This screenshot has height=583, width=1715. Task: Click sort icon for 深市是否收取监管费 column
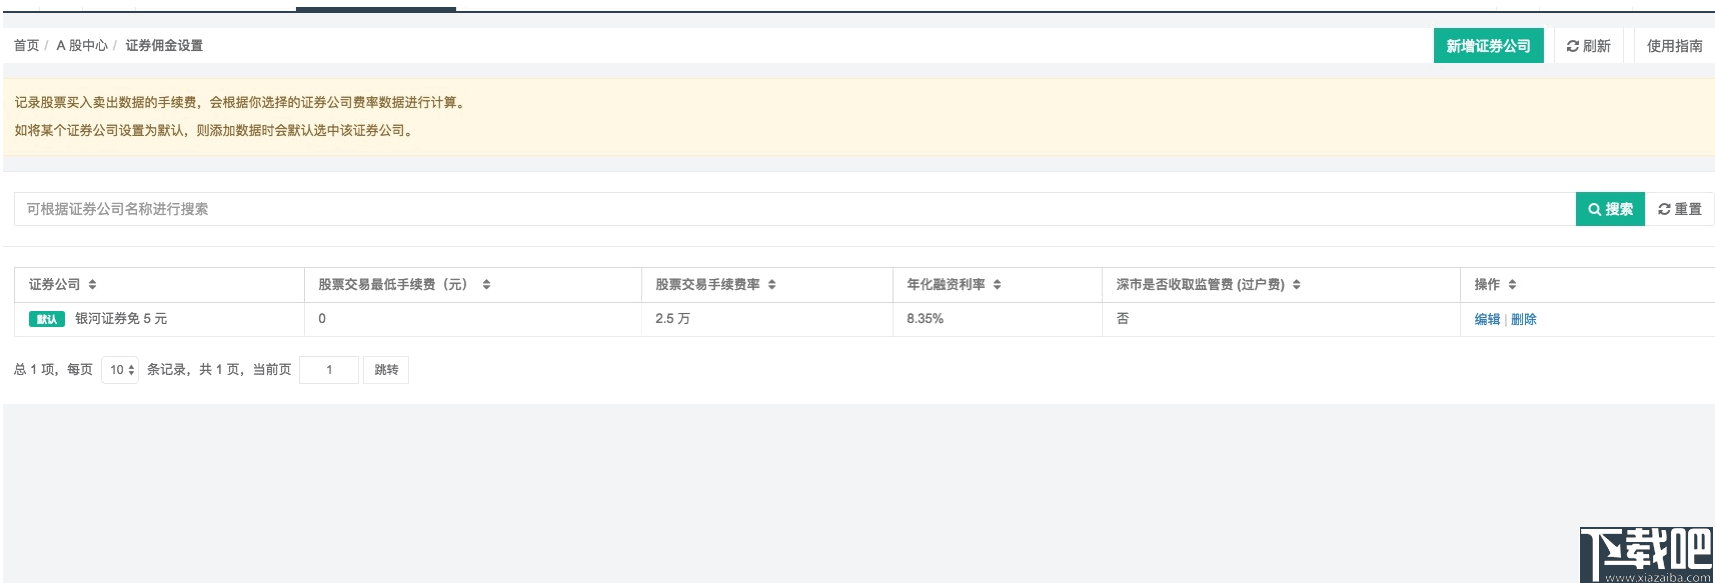1296,285
